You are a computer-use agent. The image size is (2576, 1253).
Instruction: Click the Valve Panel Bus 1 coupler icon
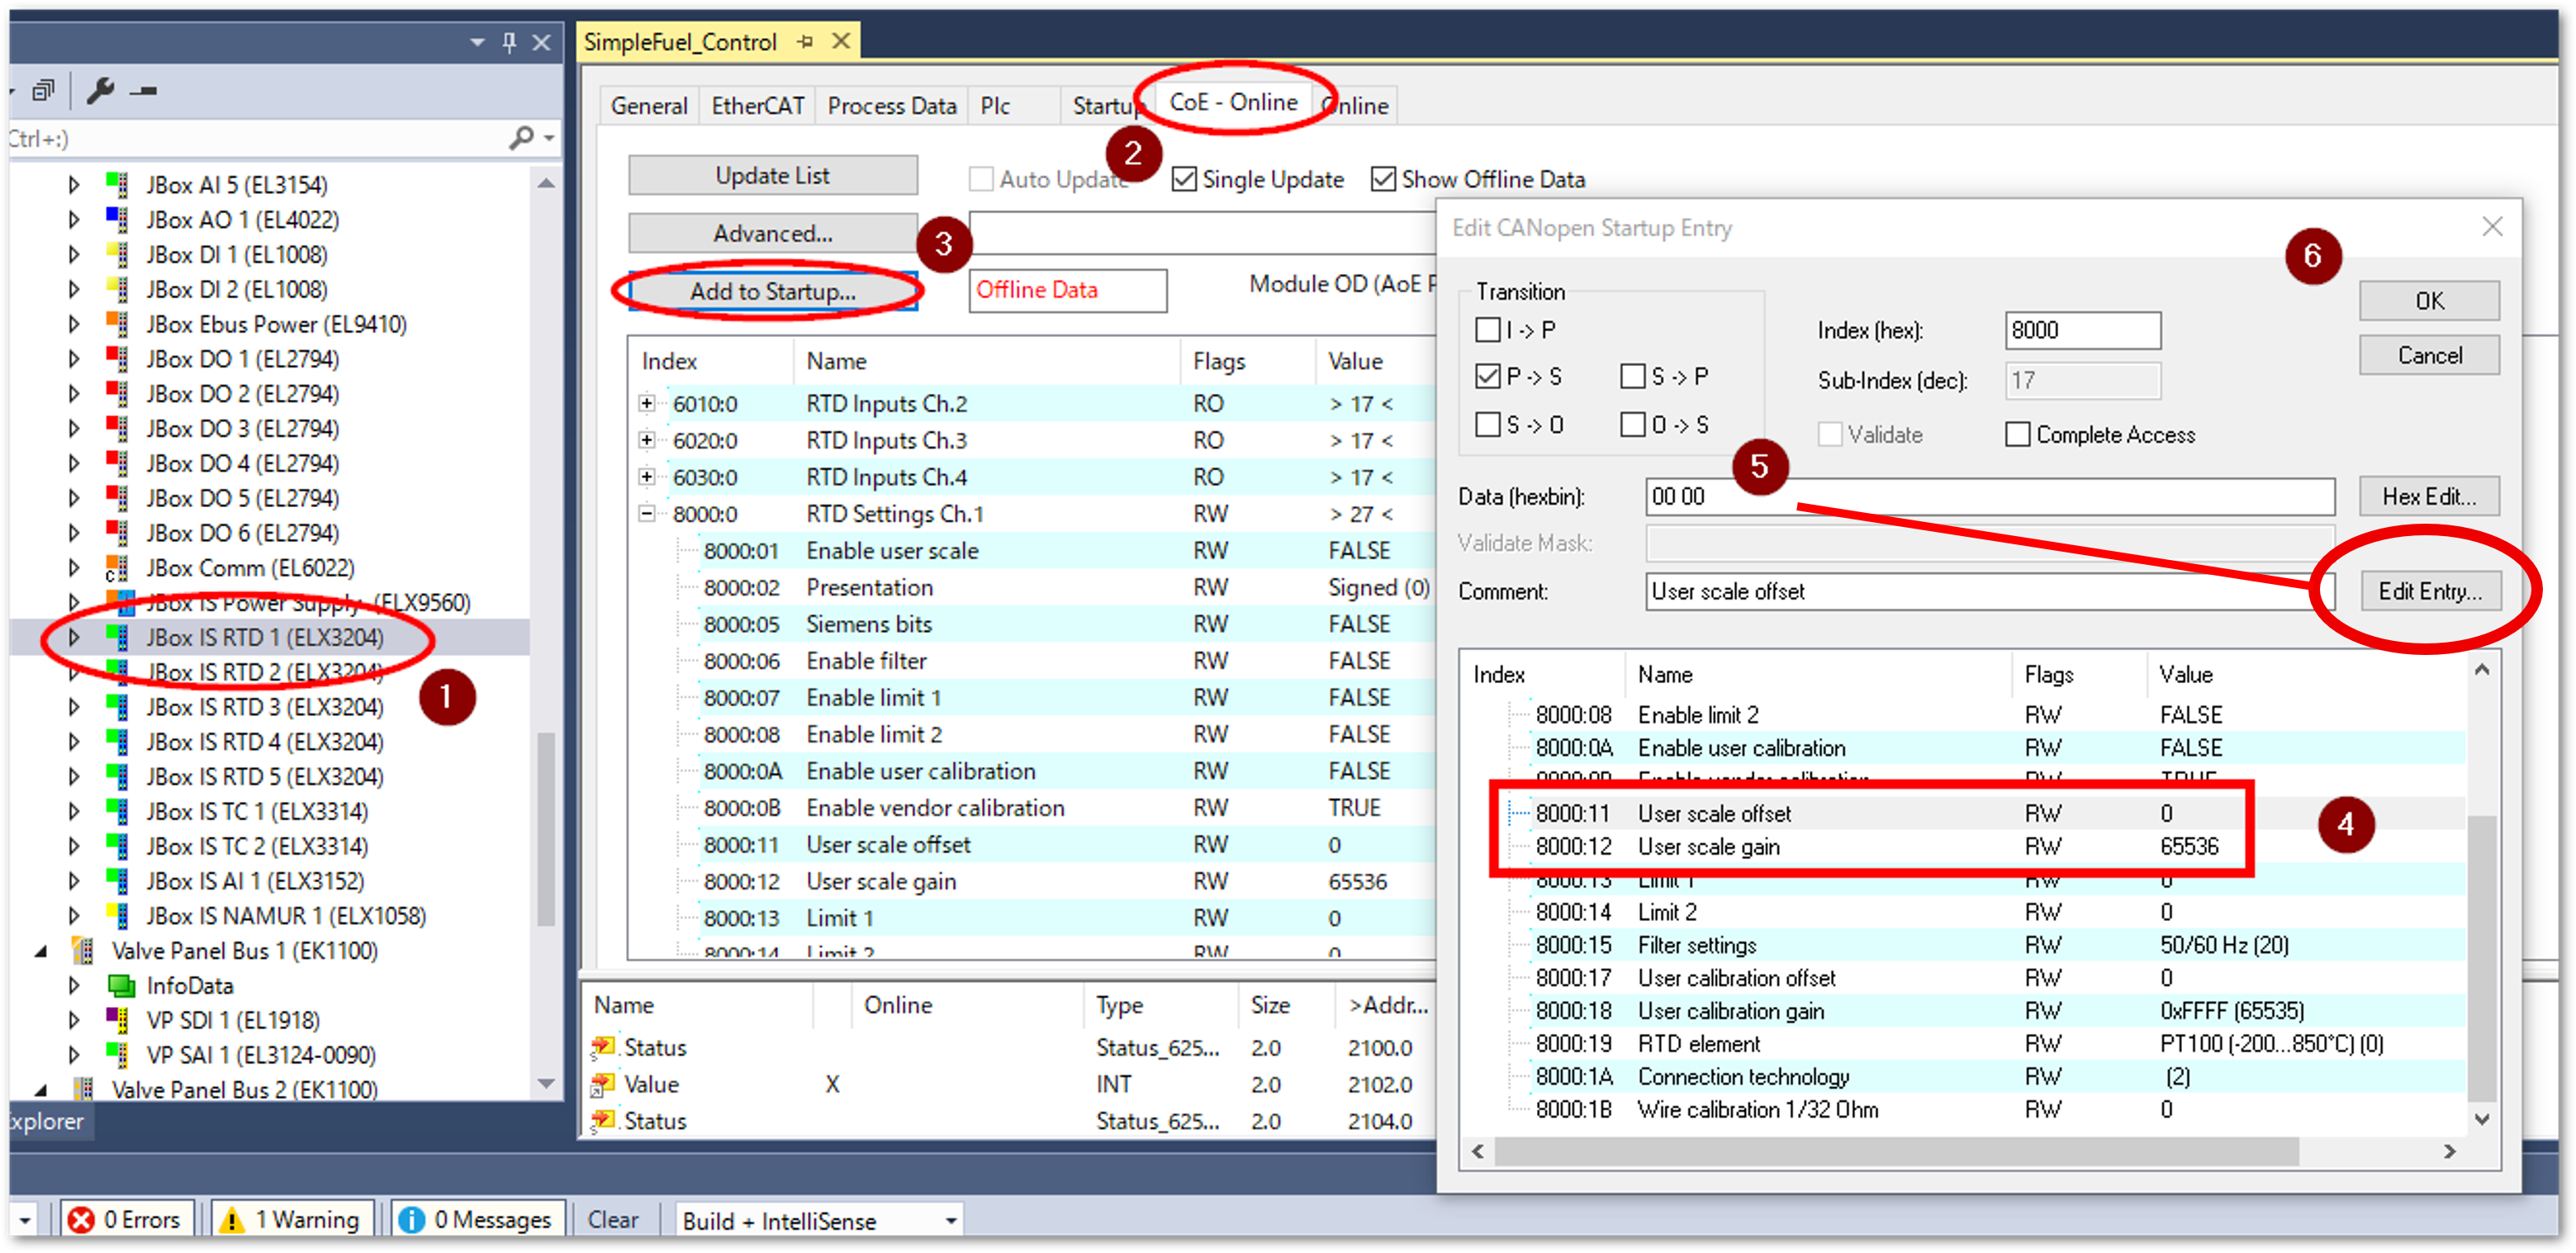83,950
